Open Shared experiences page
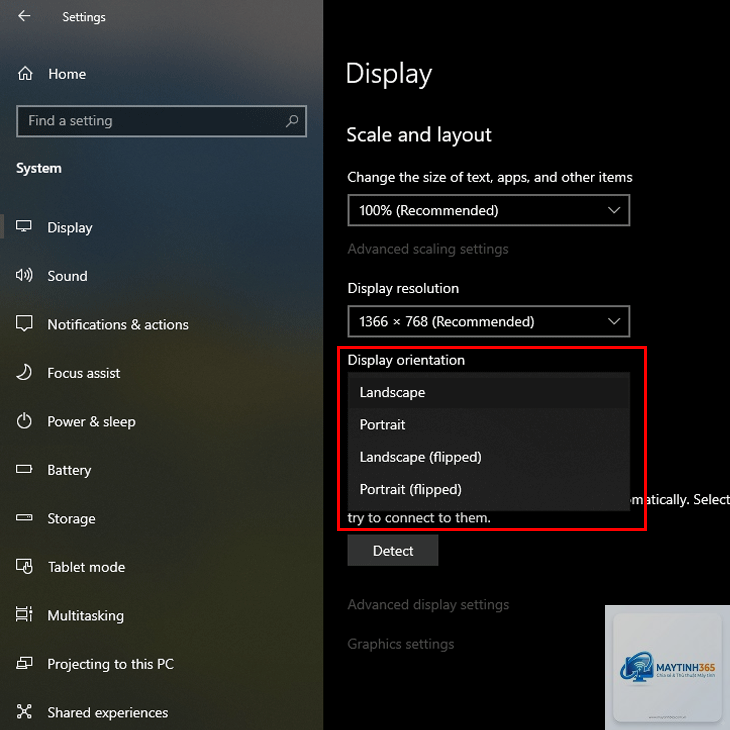 [108, 712]
